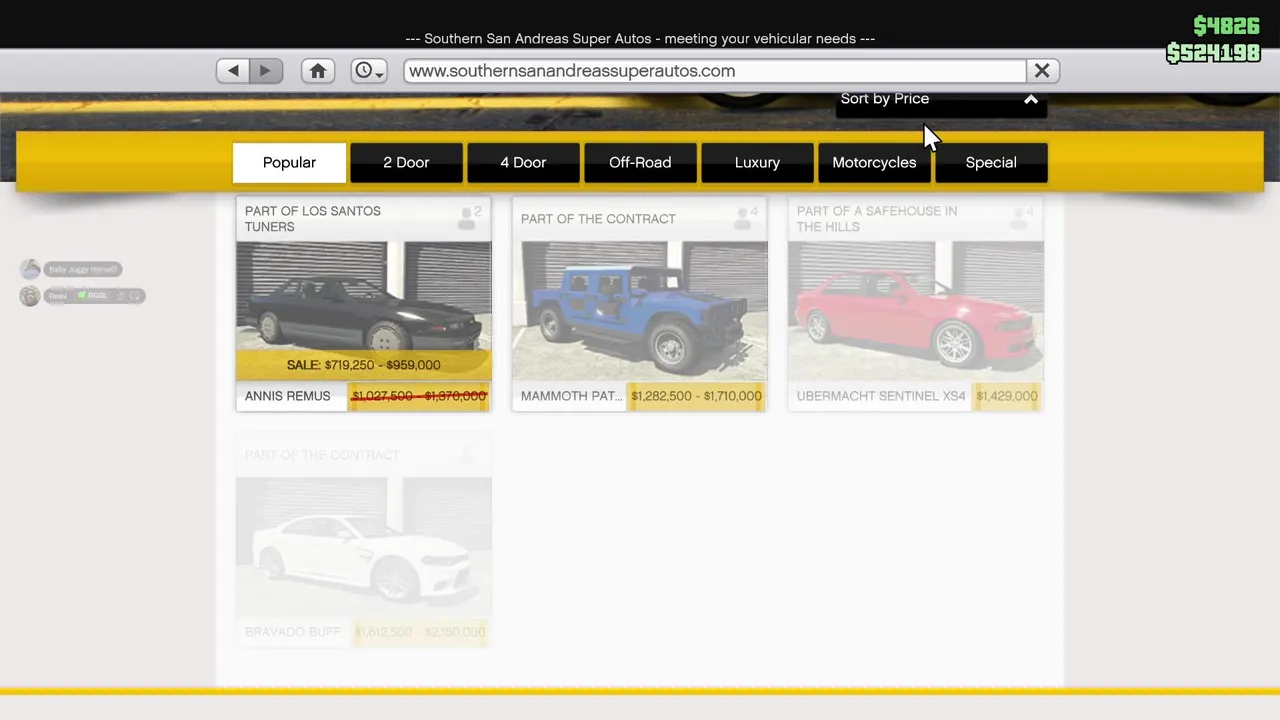Open the browser history clock dropdown
This screenshot has width=1280, height=720.
369,71
